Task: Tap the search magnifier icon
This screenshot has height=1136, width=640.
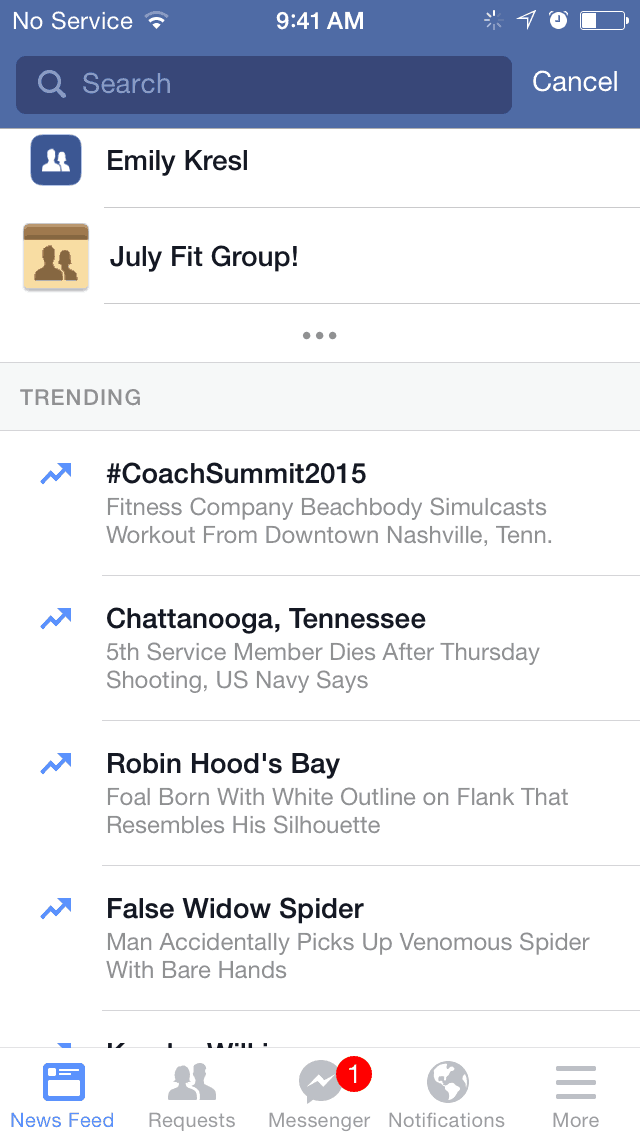Action: (x=51, y=84)
